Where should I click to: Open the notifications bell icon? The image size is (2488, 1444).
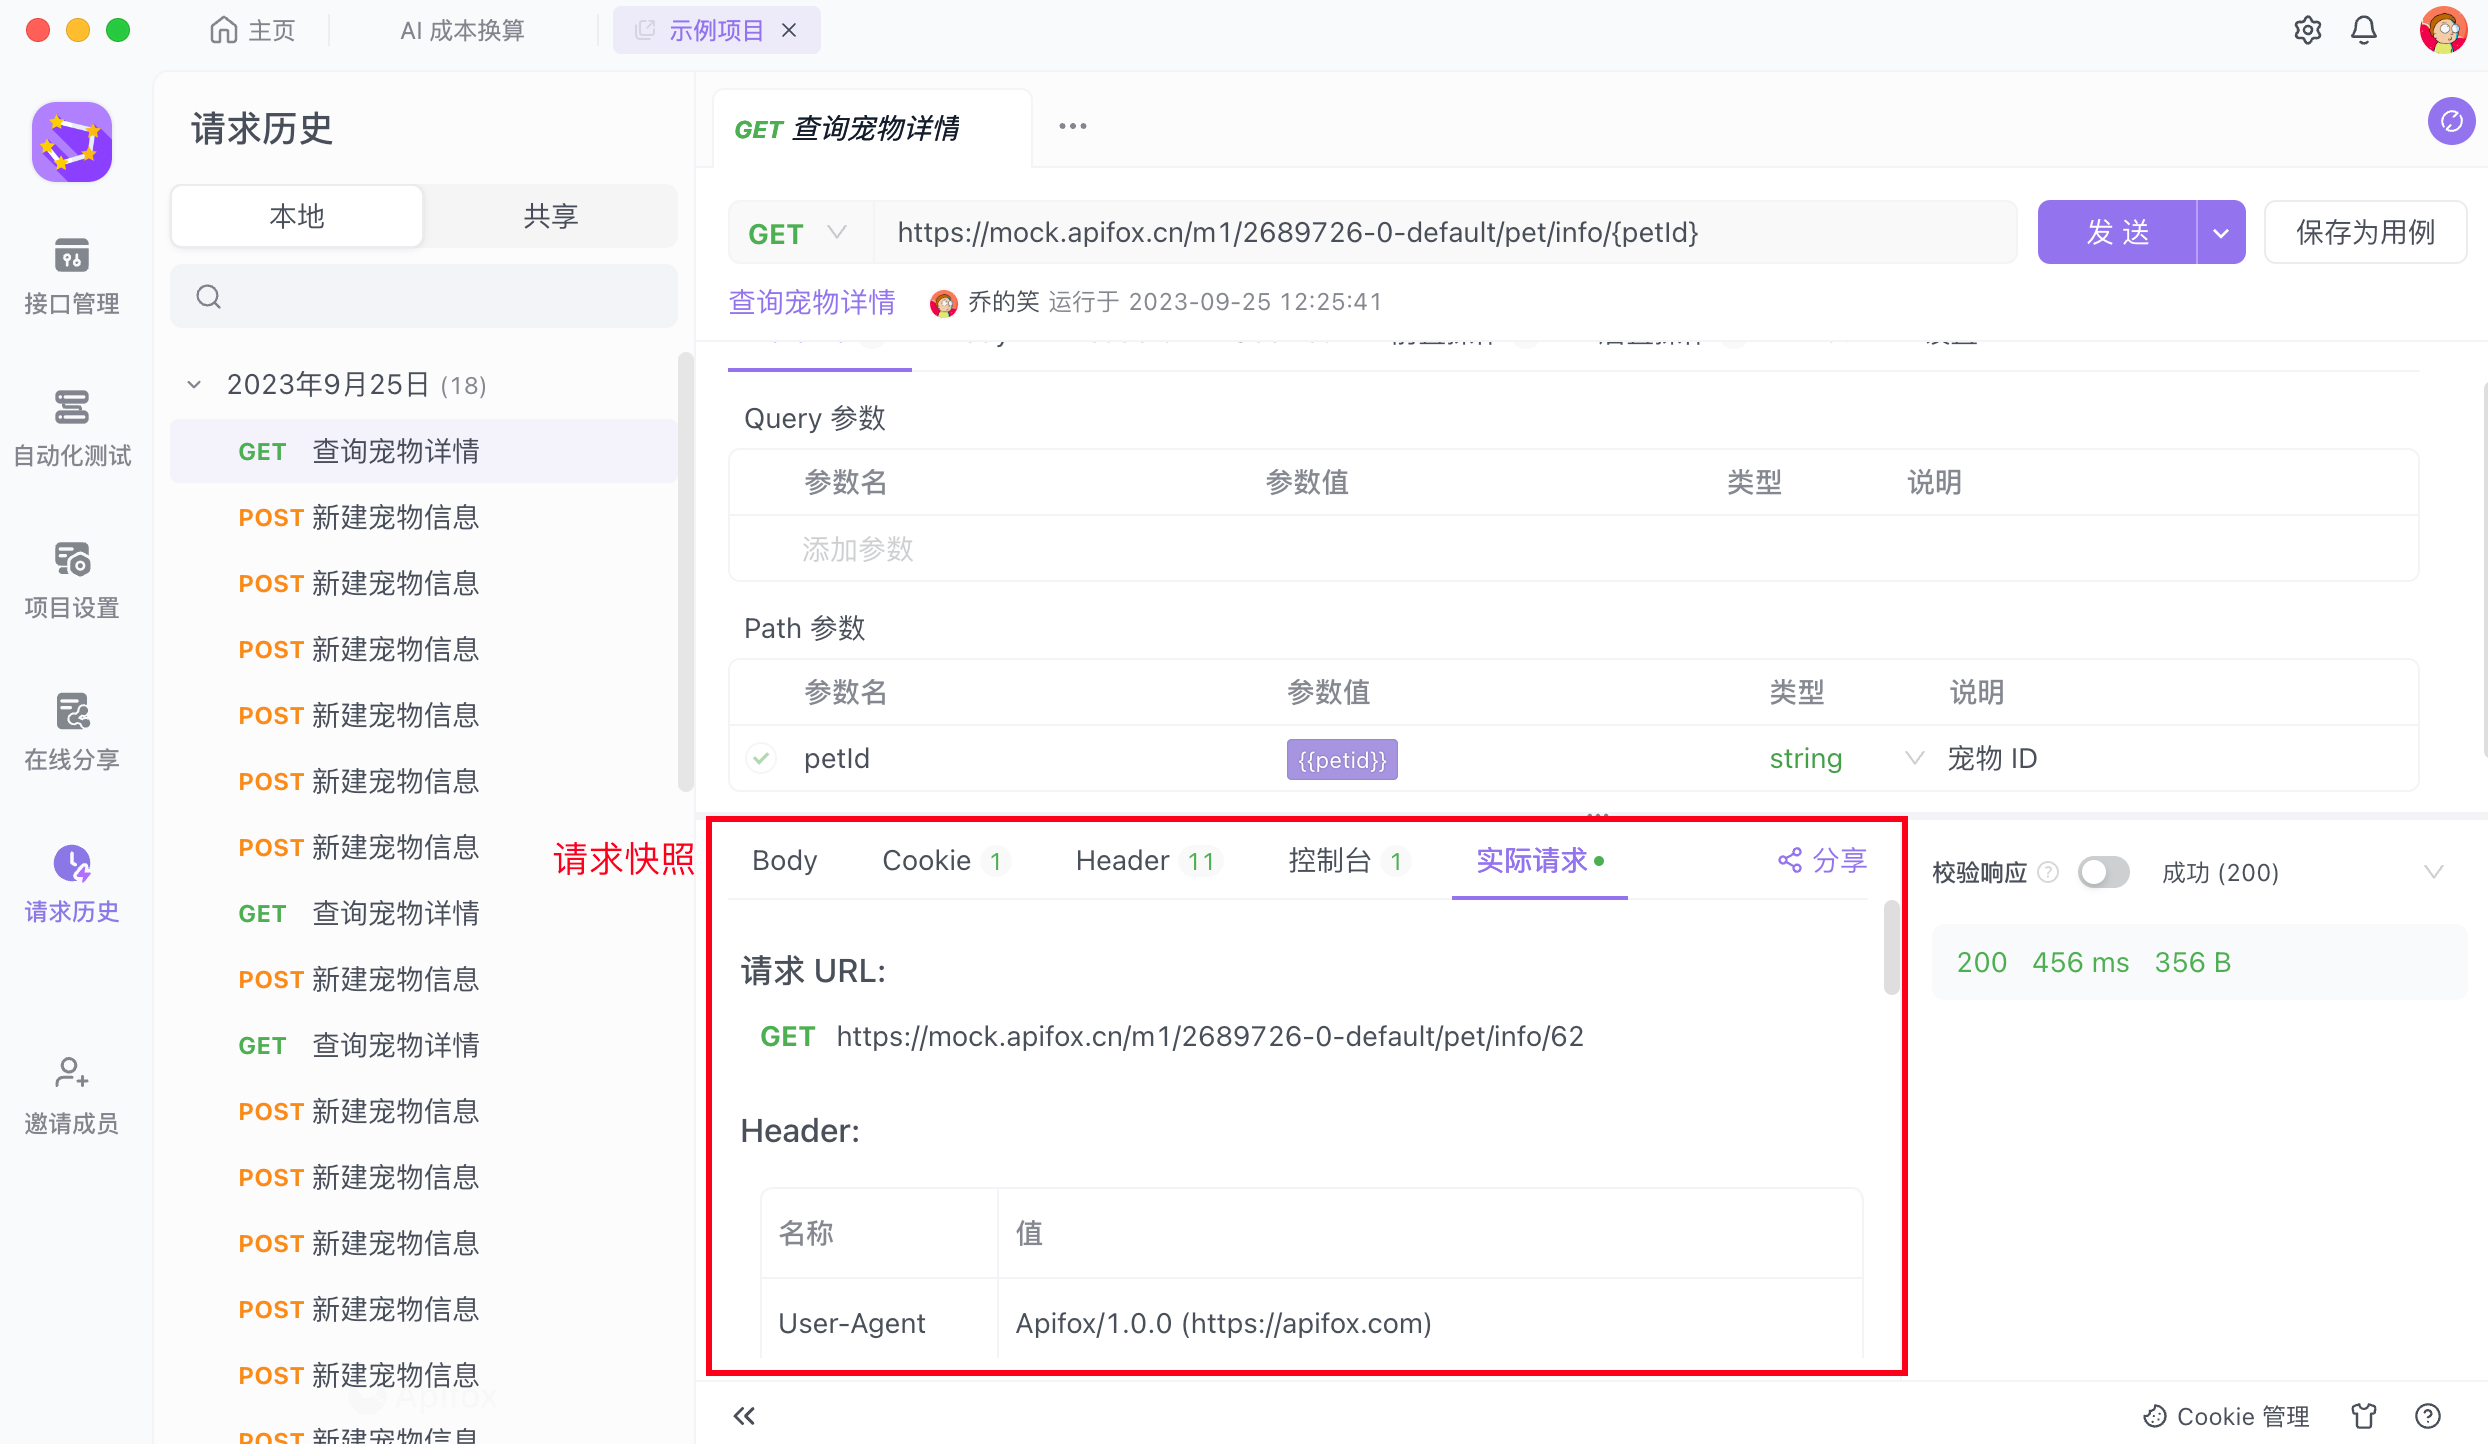(x=2363, y=30)
